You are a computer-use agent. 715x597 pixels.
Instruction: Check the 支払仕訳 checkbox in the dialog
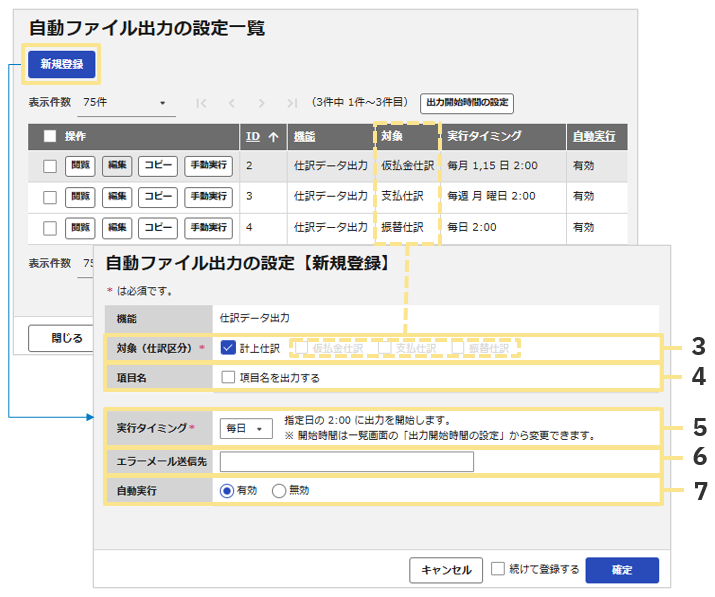[x=384, y=348]
